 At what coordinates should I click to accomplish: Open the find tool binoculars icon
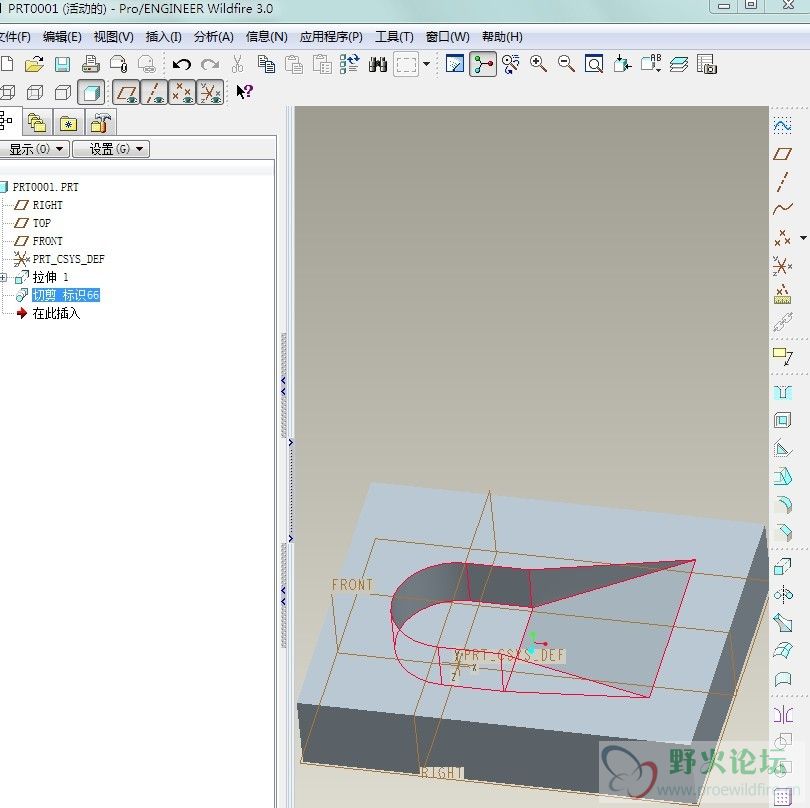point(378,65)
